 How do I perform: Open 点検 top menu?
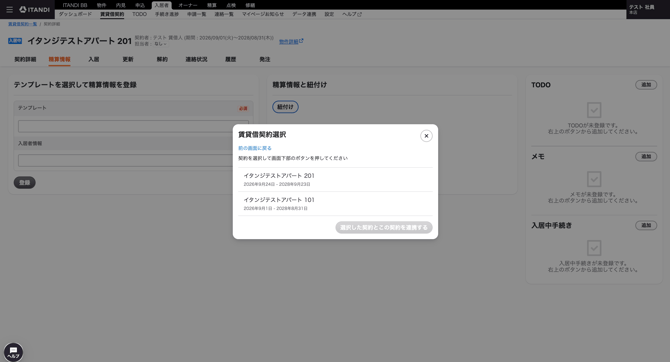click(x=231, y=5)
